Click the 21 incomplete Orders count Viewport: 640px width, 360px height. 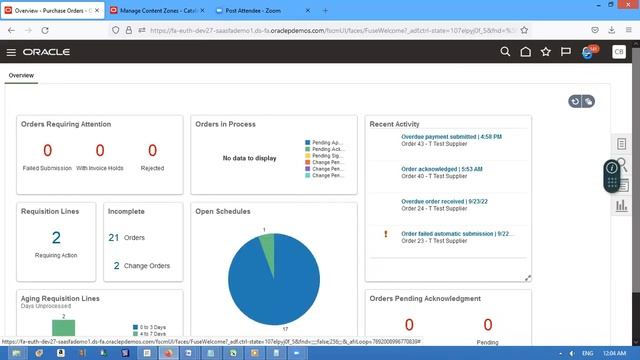click(x=113, y=238)
